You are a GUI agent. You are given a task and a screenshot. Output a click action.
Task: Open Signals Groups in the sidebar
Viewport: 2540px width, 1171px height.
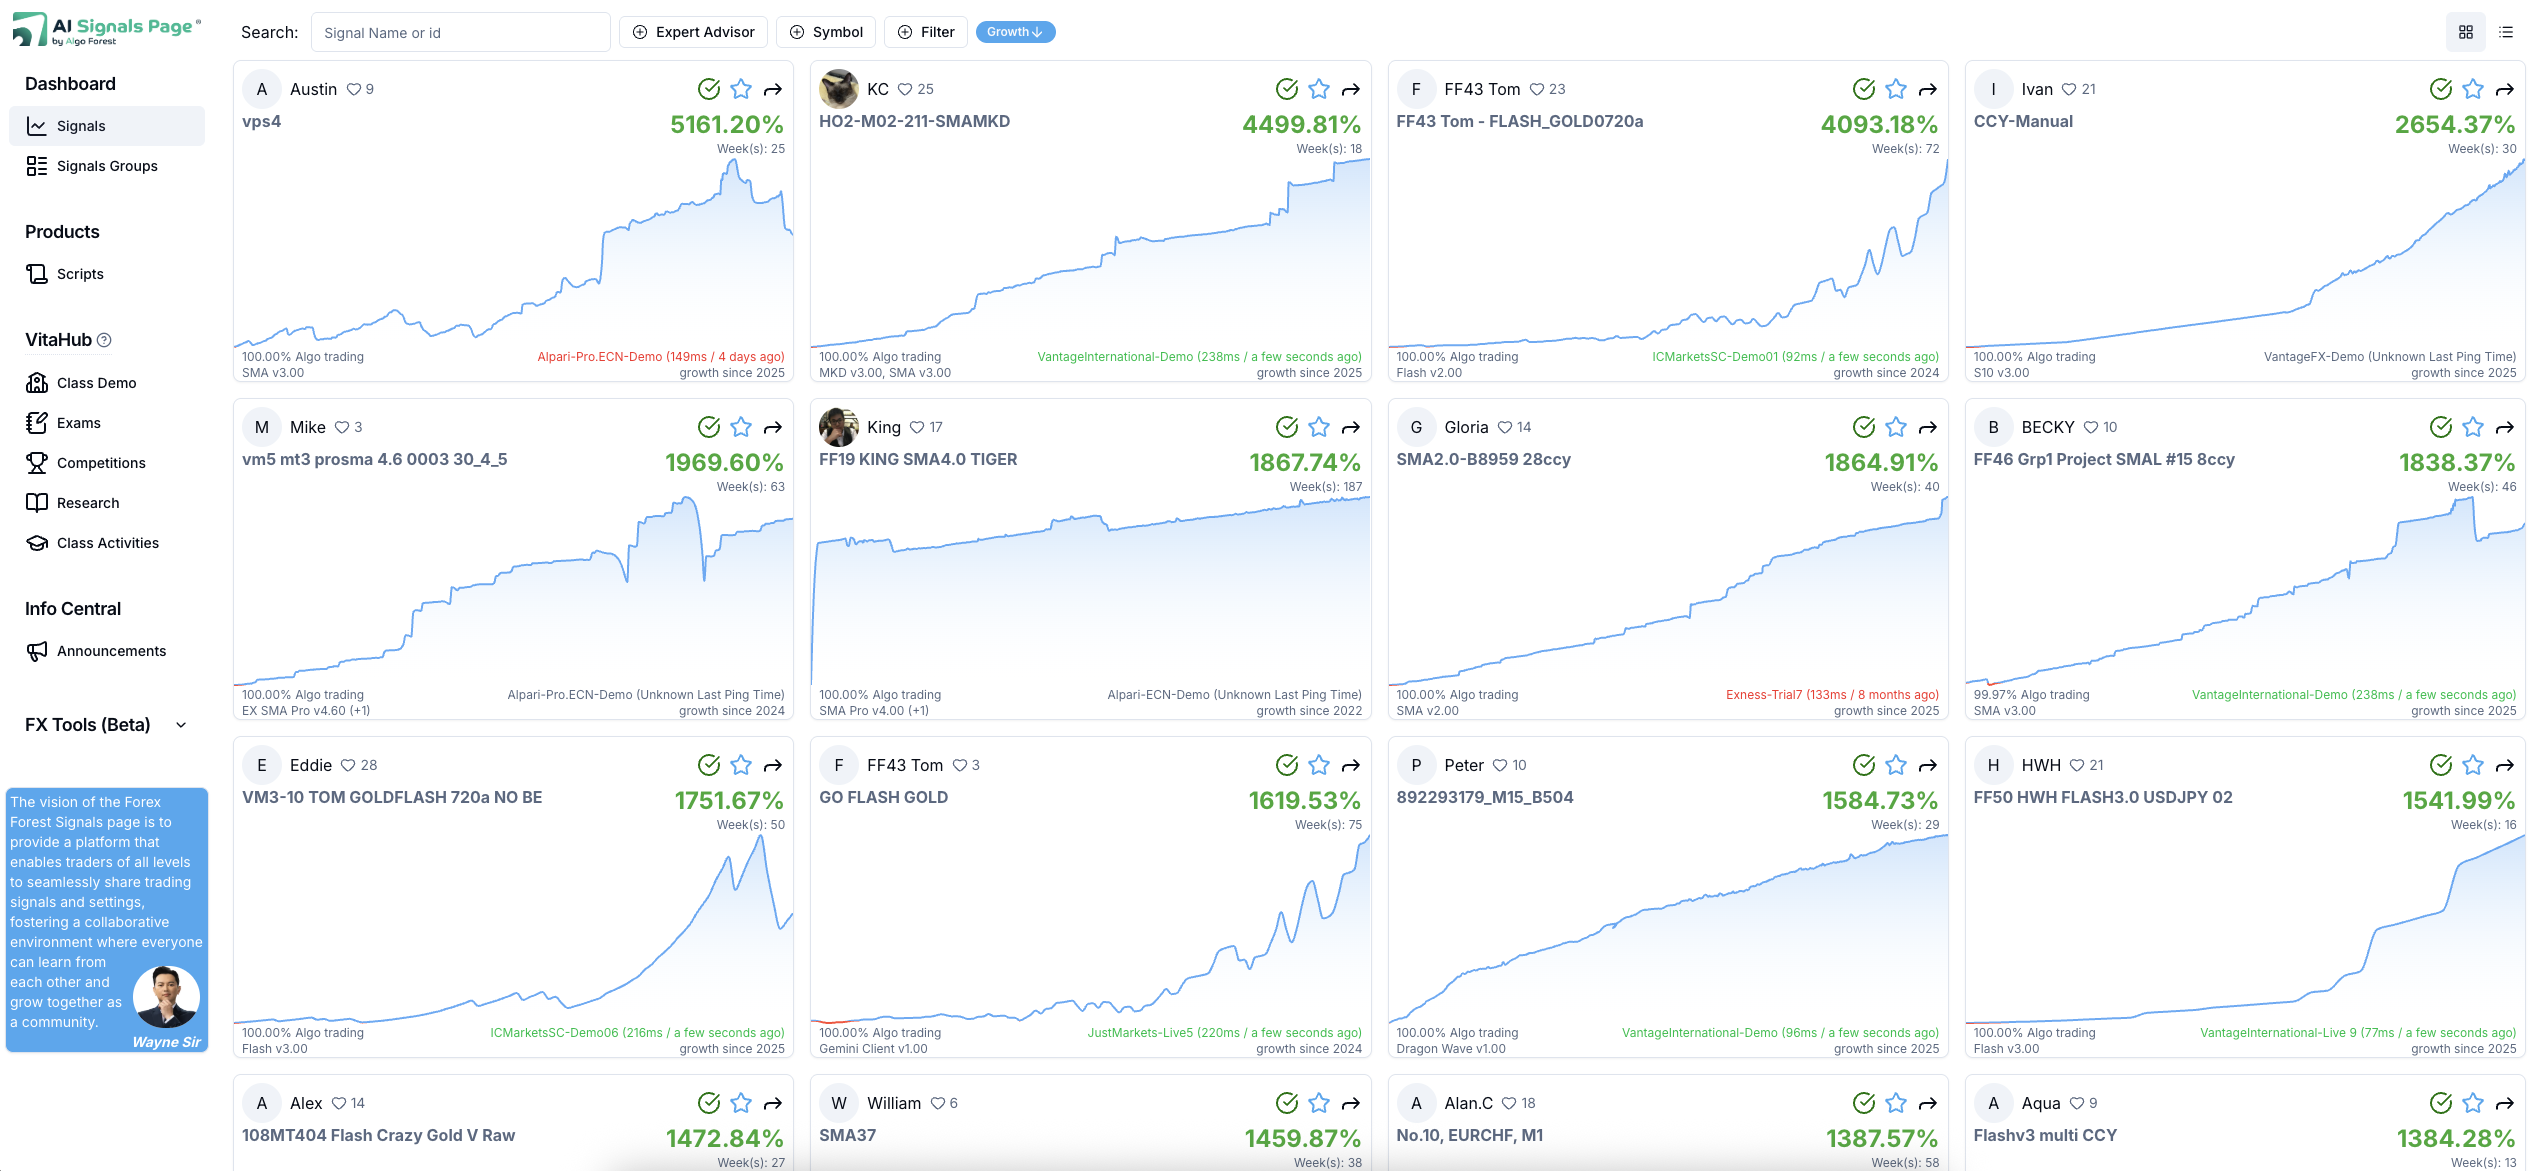point(107,166)
